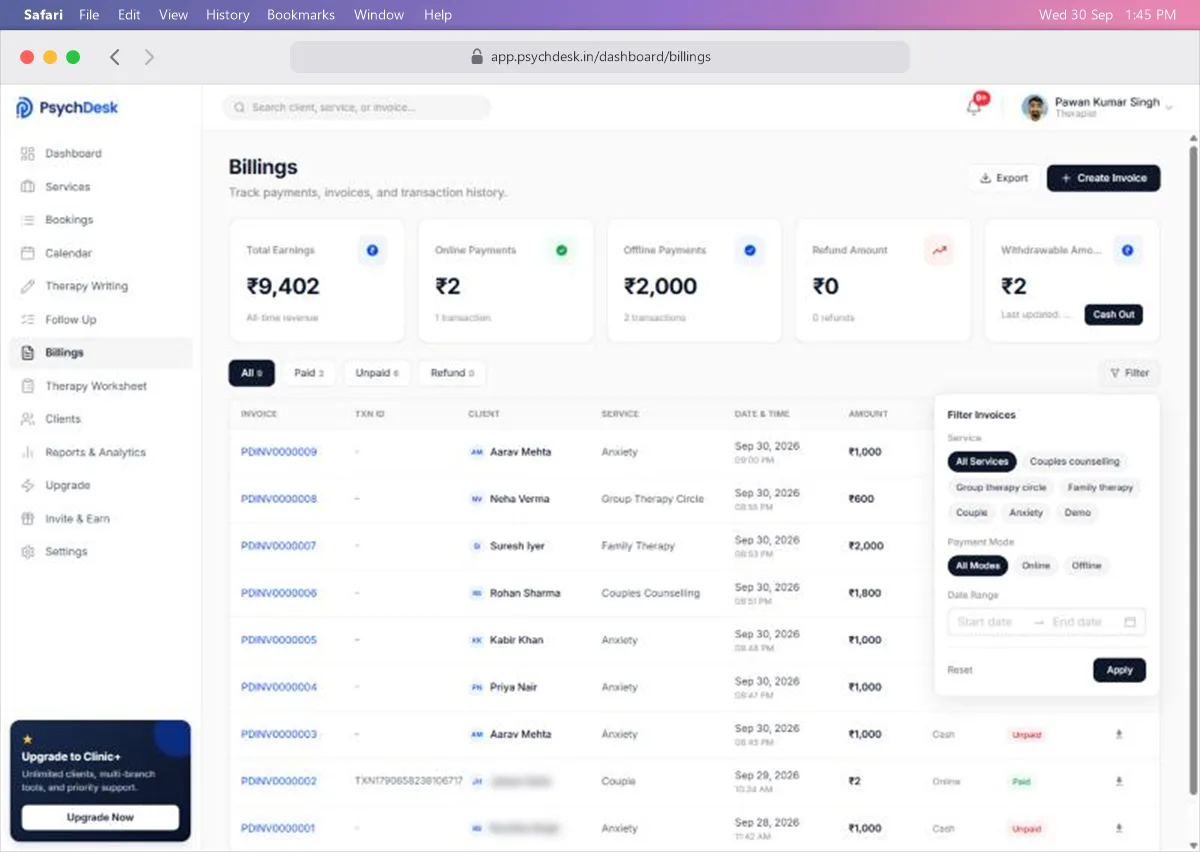Open the File menu
The height and width of the screenshot is (852, 1200).
pos(89,15)
